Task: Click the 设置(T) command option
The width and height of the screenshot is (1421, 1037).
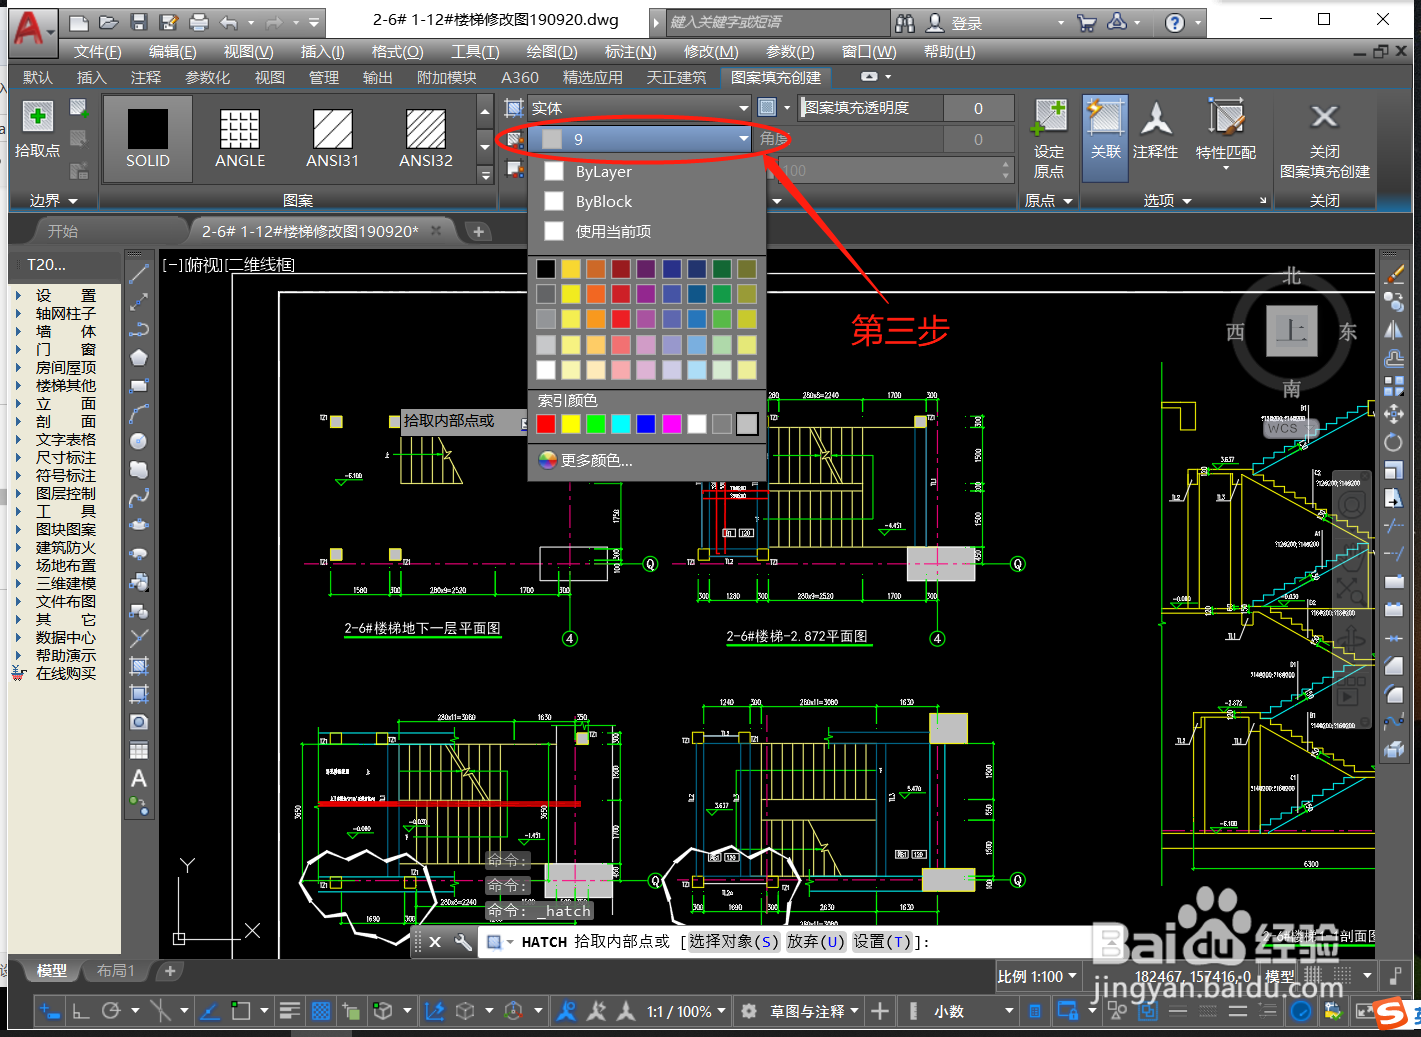Action: point(882,942)
